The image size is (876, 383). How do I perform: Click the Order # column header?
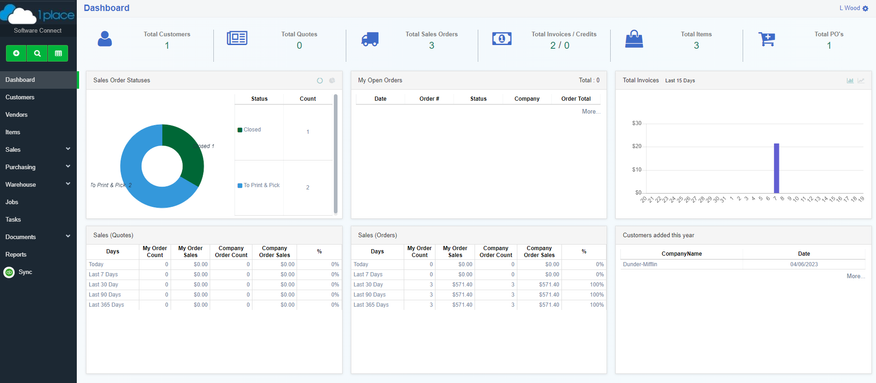tap(429, 99)
